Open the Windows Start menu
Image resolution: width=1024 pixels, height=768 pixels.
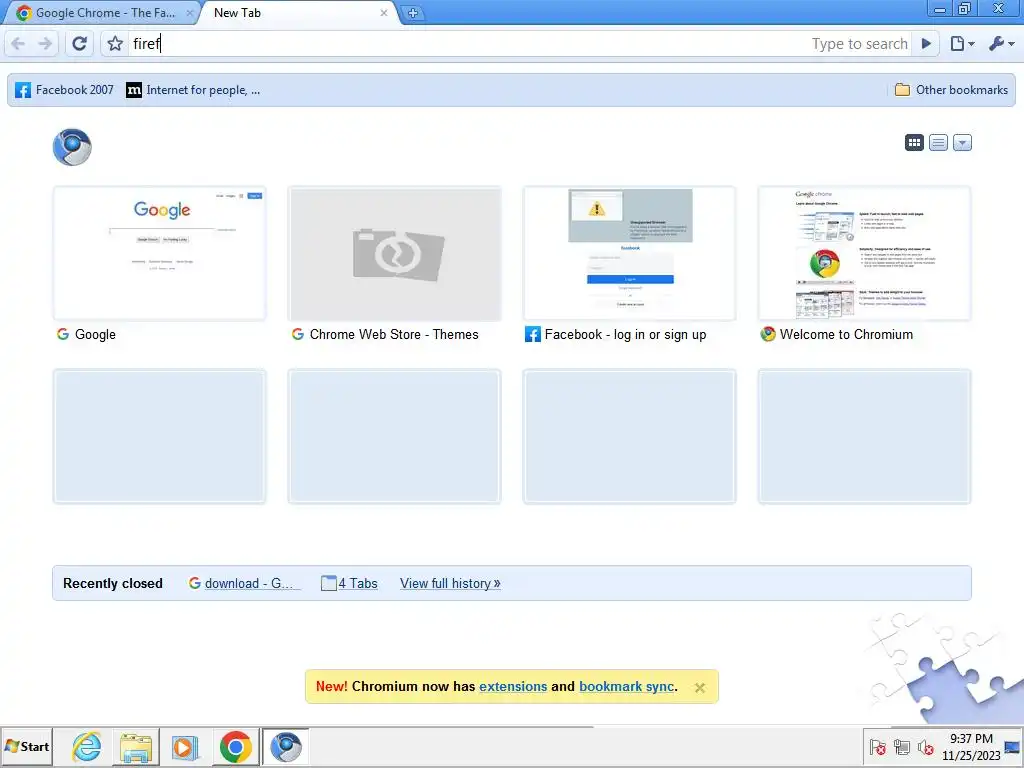27,746
